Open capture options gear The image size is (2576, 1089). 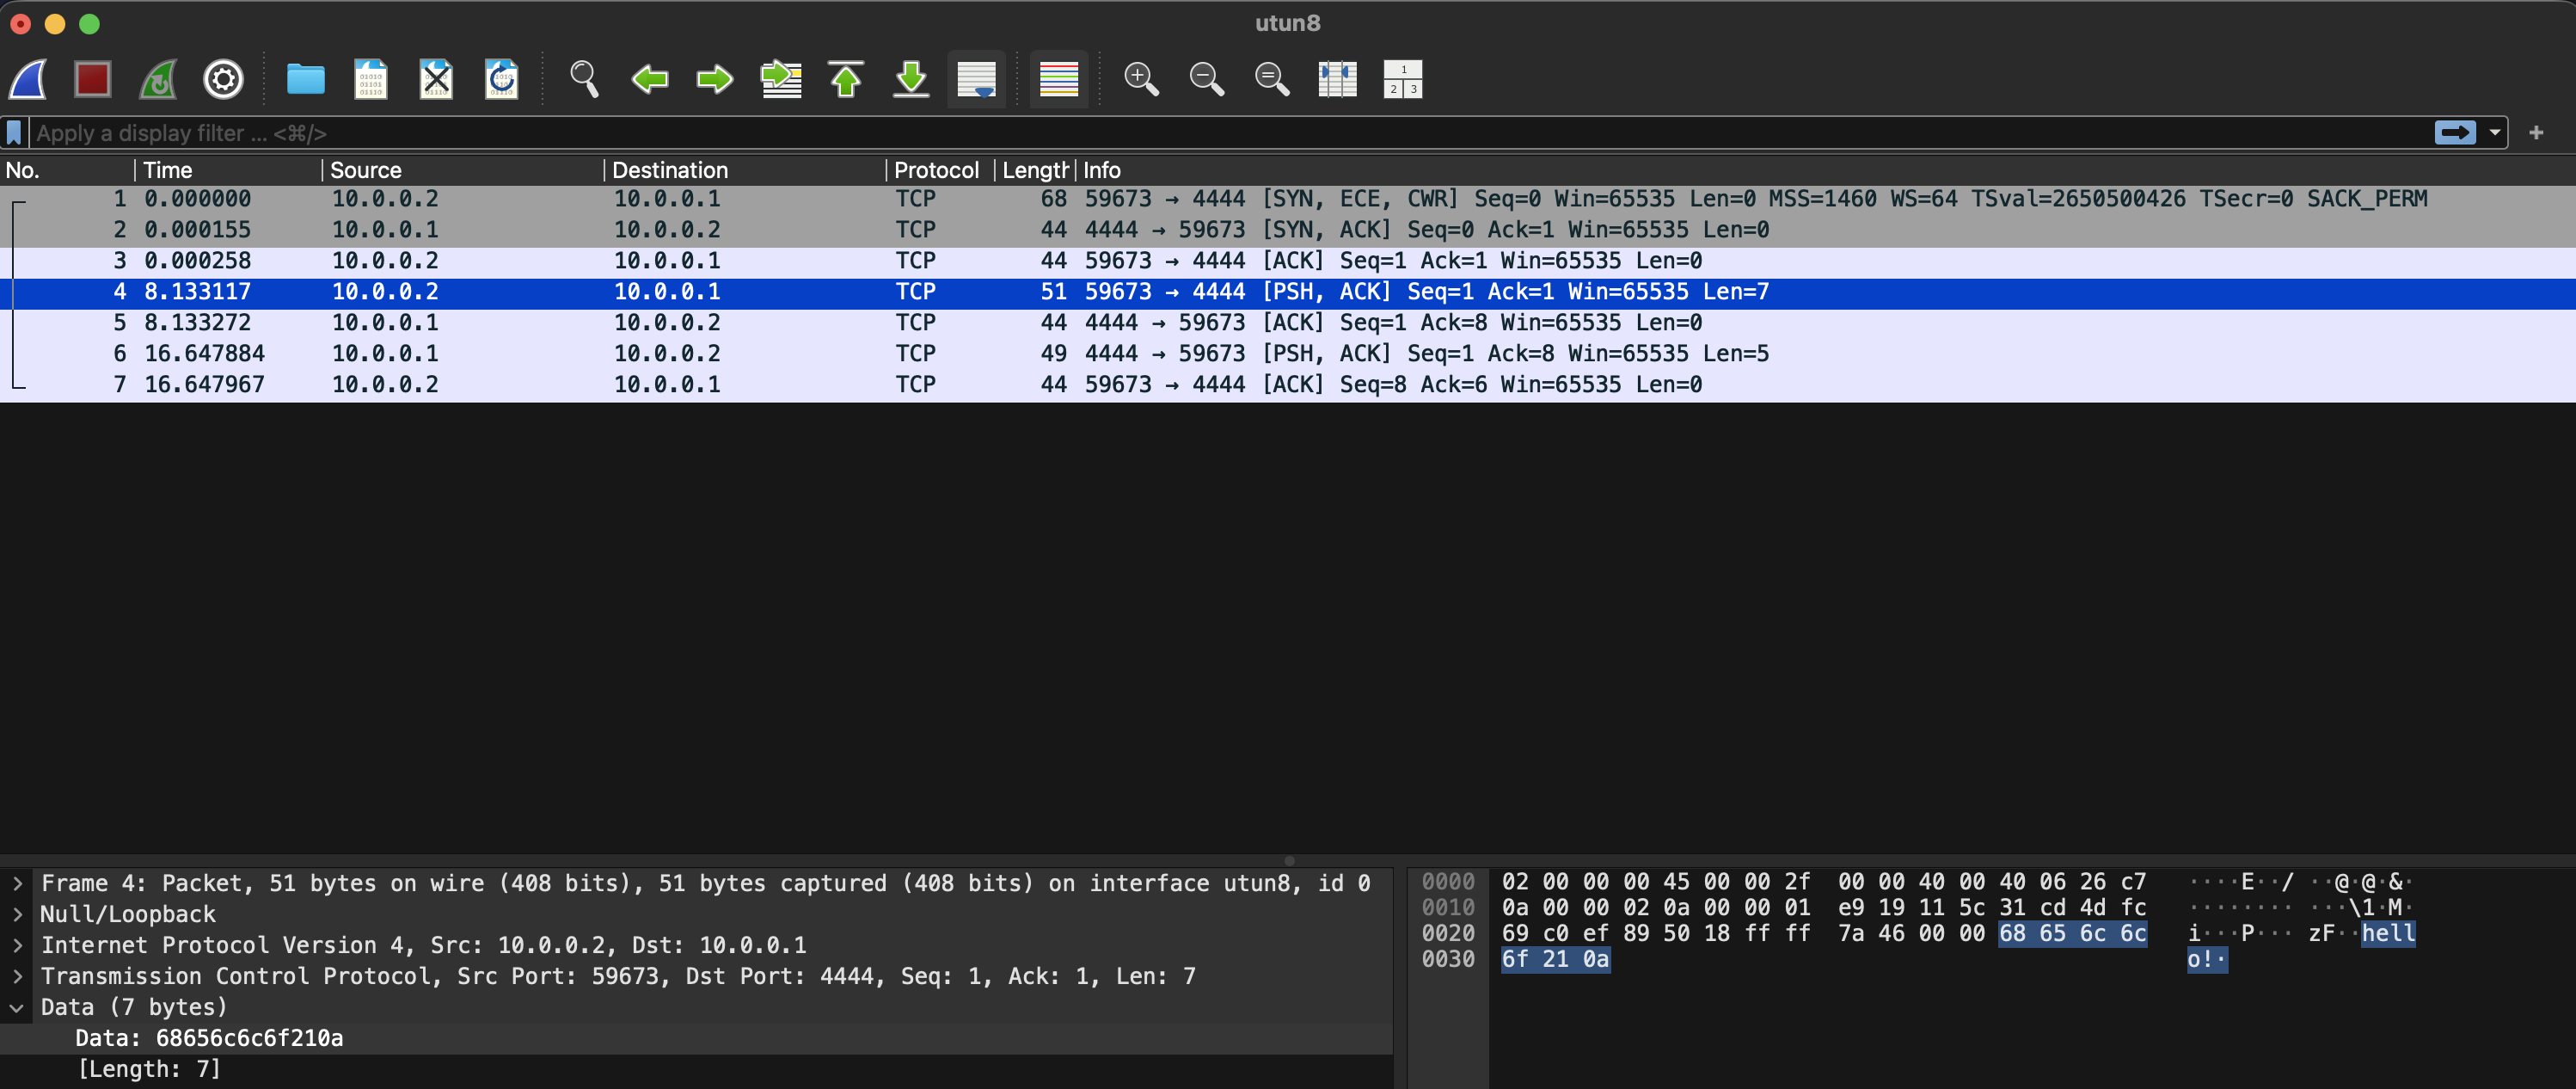[x=223, y=79]
